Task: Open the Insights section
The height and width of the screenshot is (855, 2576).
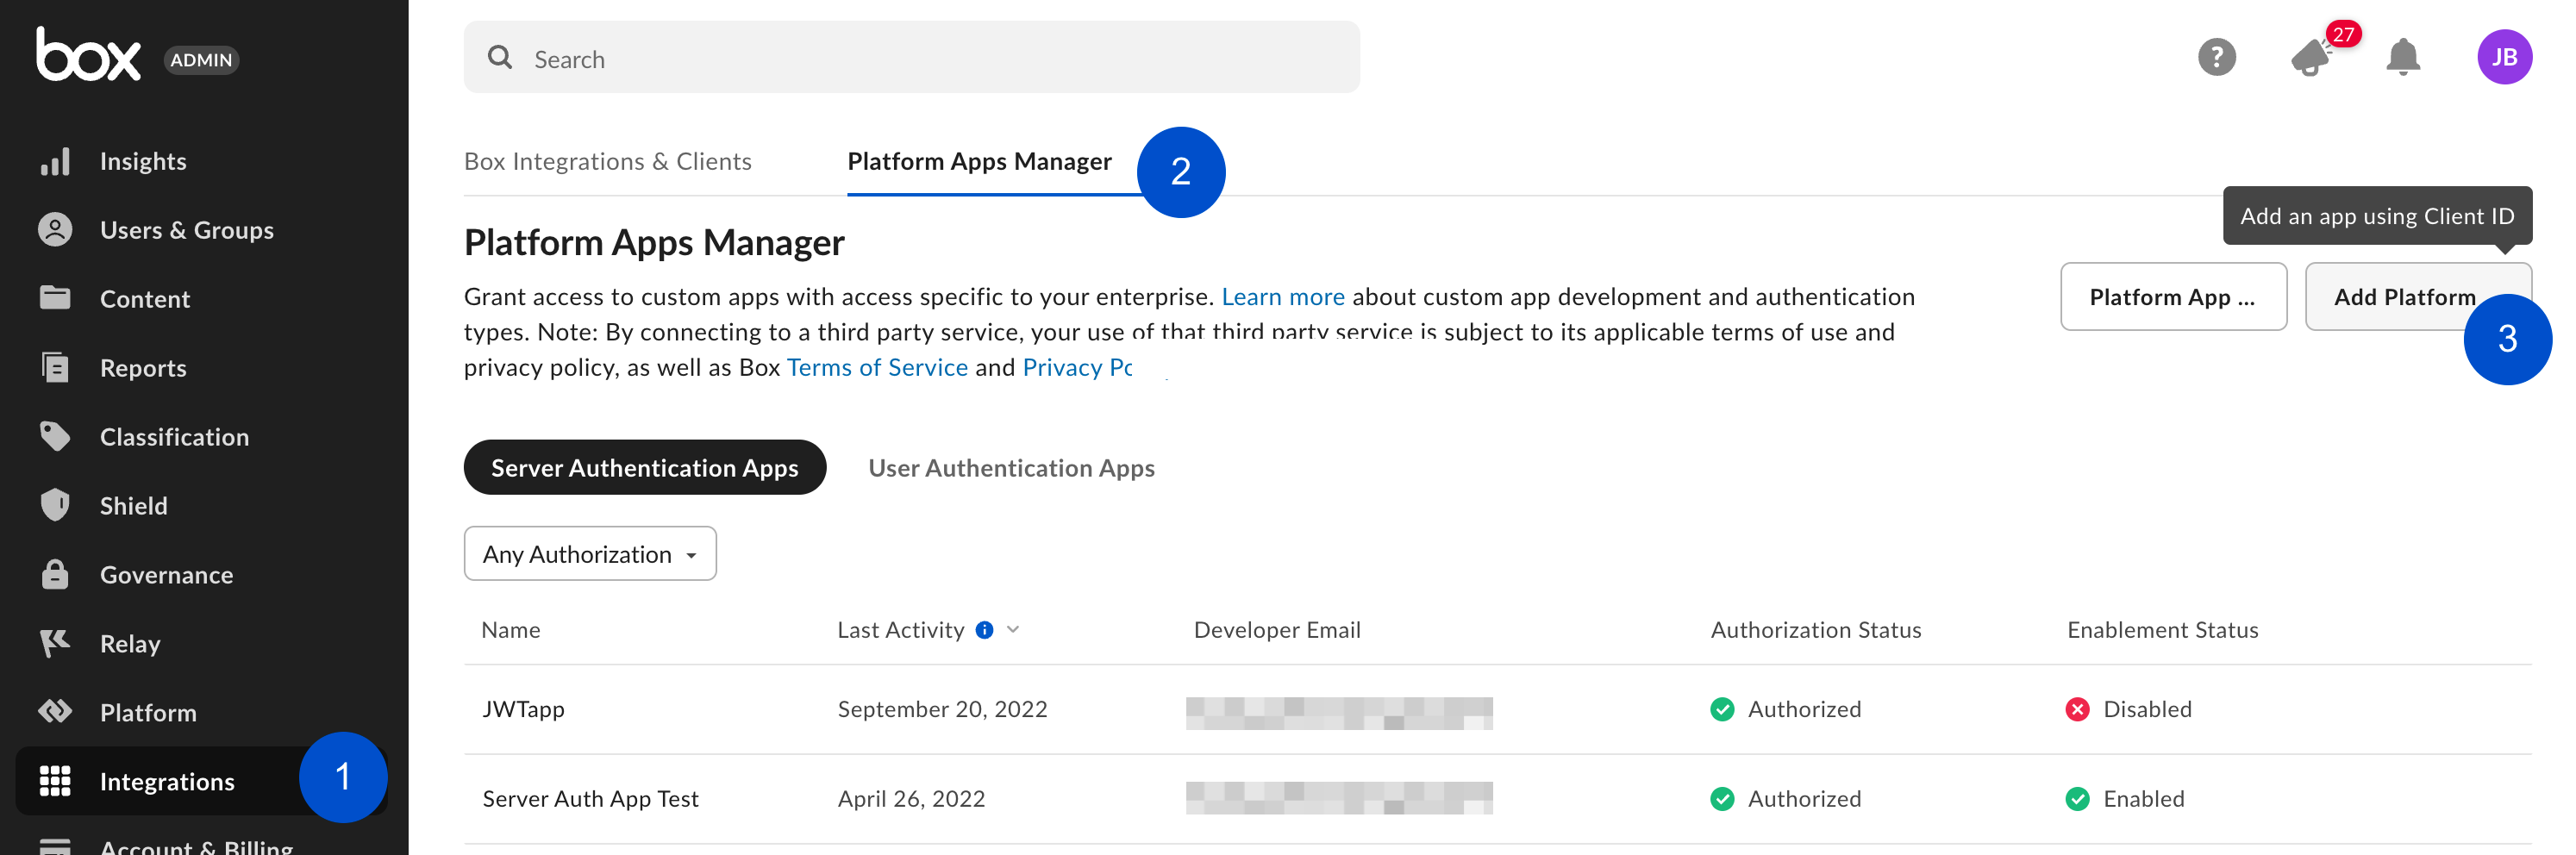Action: 142,160
